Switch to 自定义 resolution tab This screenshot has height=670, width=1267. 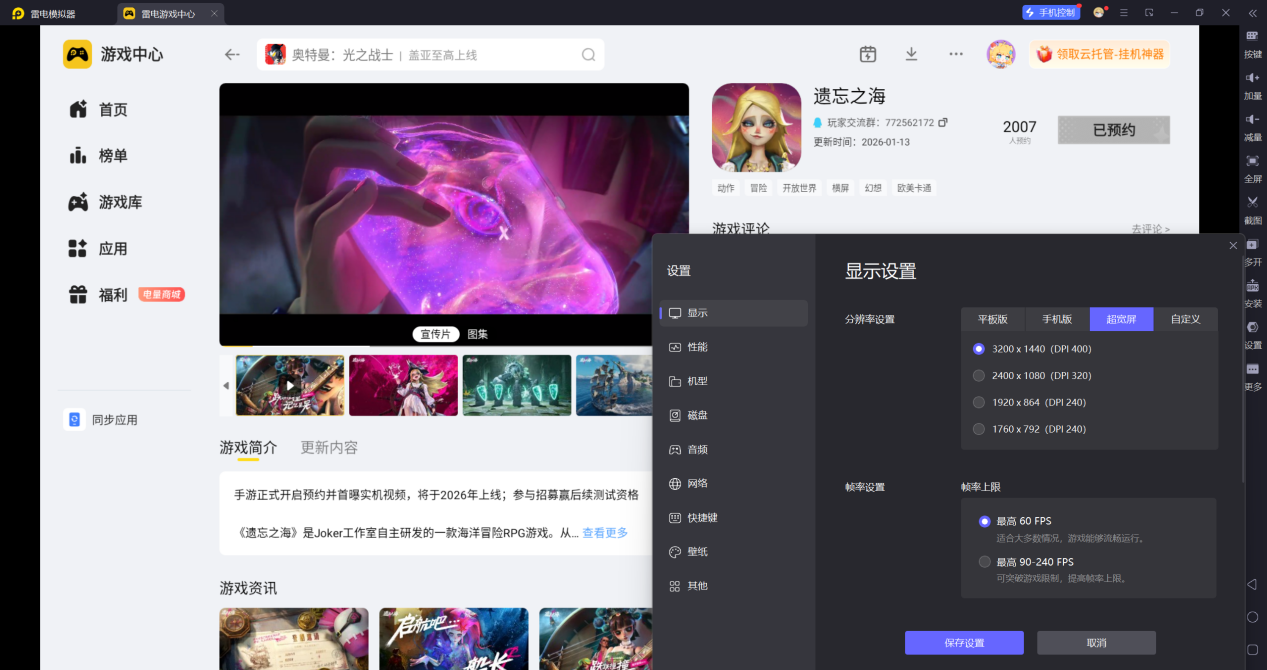1186,319
